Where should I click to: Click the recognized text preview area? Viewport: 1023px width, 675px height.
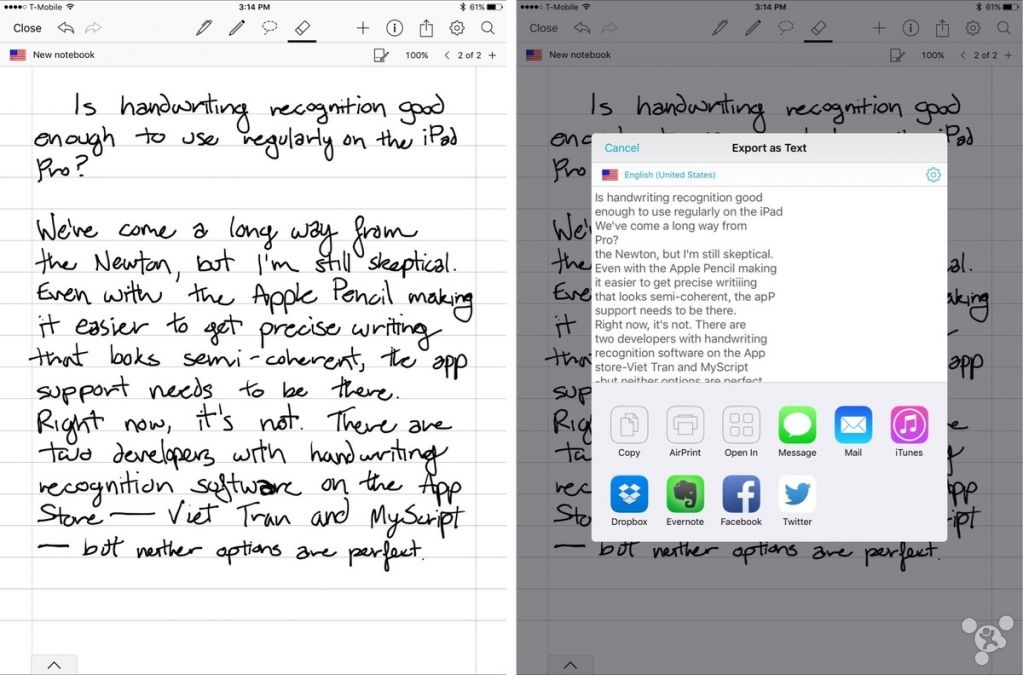tap(769, 284)
